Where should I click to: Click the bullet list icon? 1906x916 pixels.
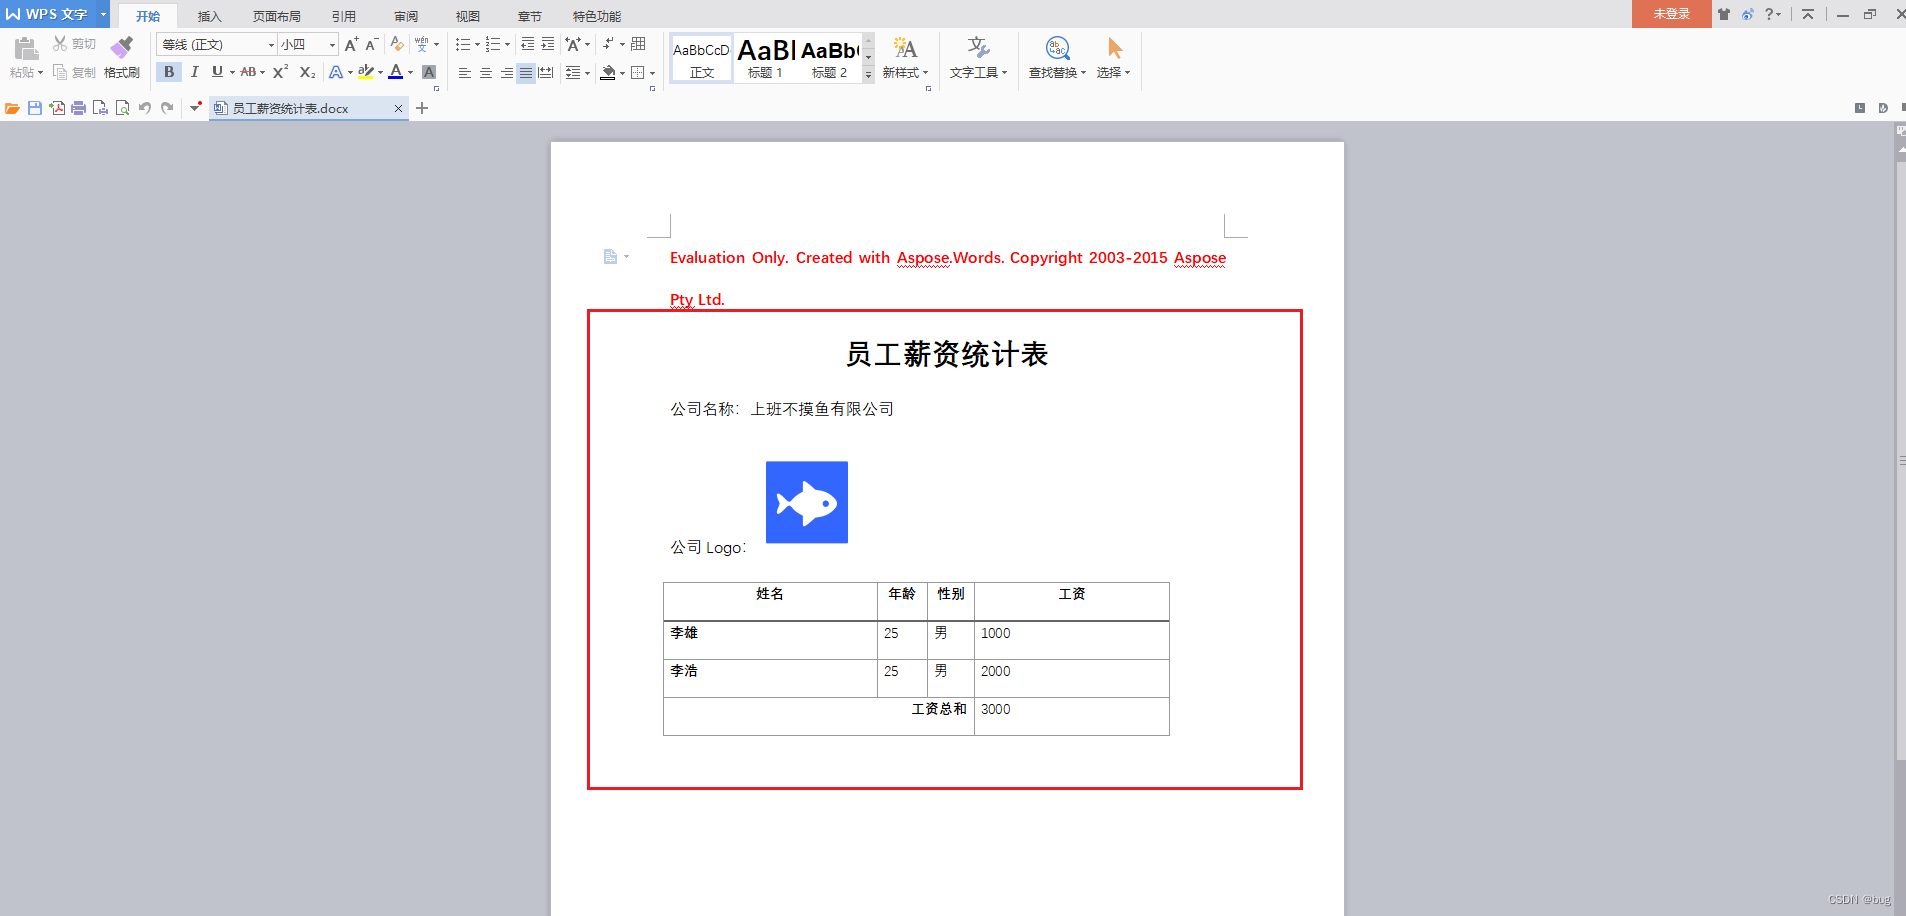[x=463, y=44]
